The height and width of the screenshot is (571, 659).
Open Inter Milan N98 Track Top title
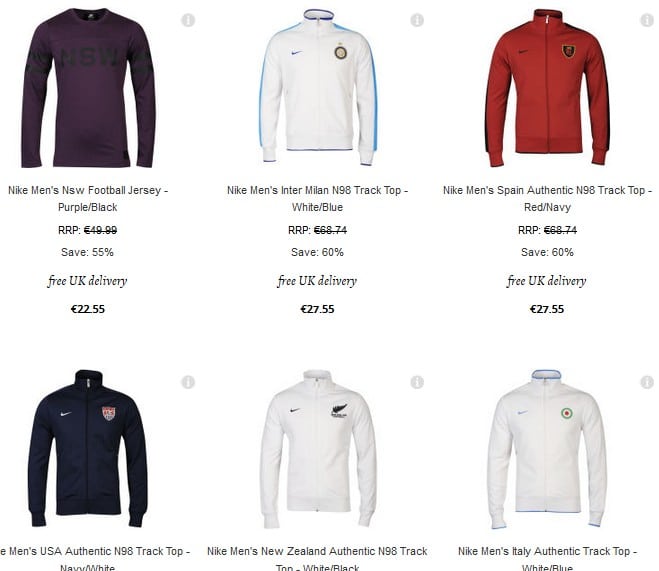coord(318,199)
